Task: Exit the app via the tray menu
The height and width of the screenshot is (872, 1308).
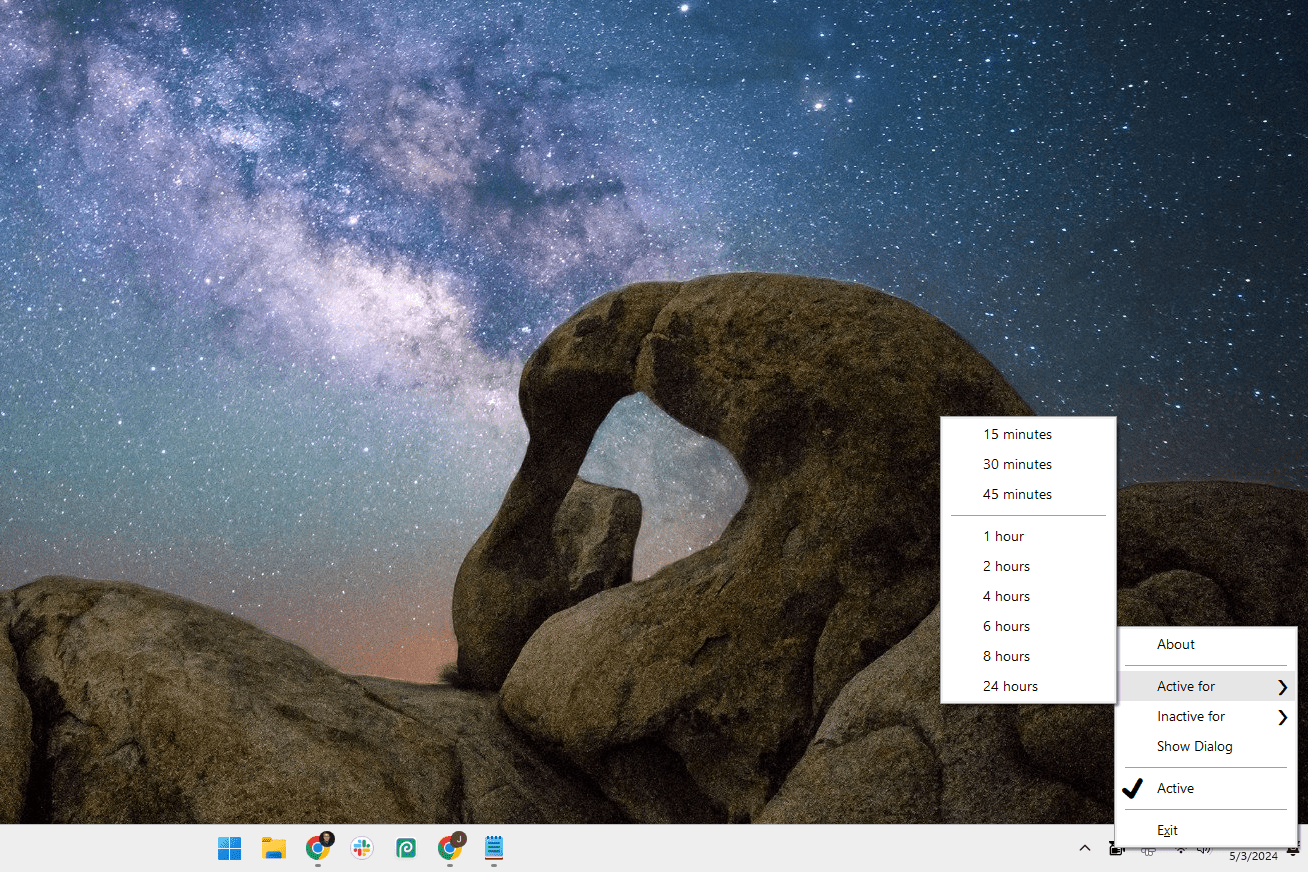Action: [x=1167, y=830]
